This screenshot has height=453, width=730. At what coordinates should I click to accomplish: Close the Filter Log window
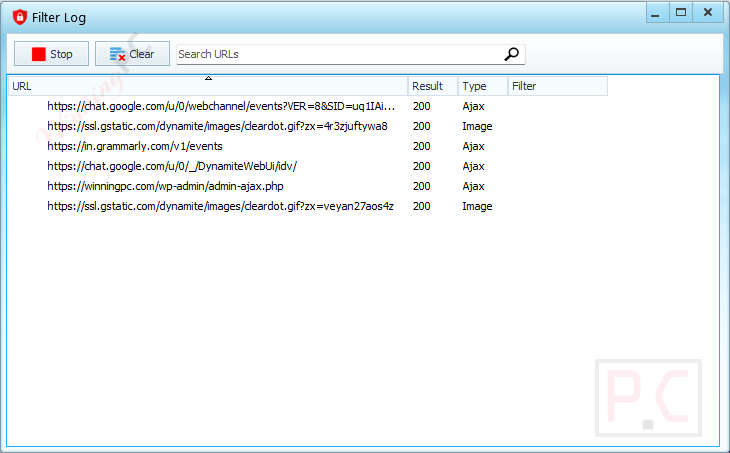pyautogui.click(x=708, y=13)
